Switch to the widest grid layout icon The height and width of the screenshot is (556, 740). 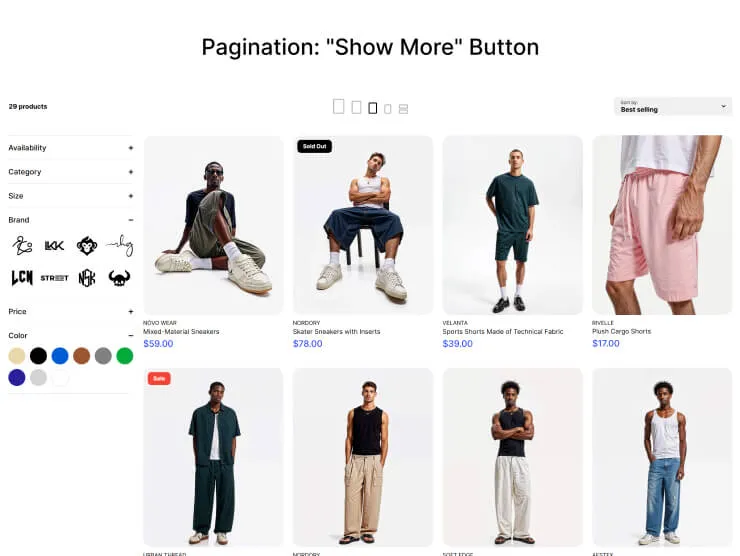tap(338, 107)
